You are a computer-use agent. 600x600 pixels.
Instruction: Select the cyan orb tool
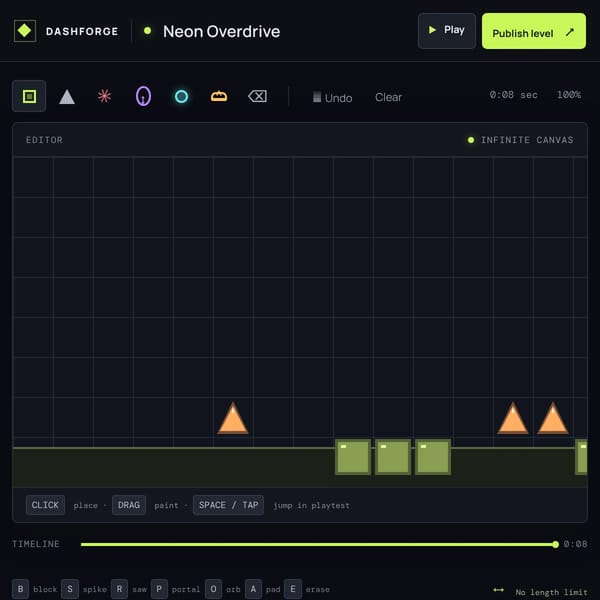[x=181, y=96]
